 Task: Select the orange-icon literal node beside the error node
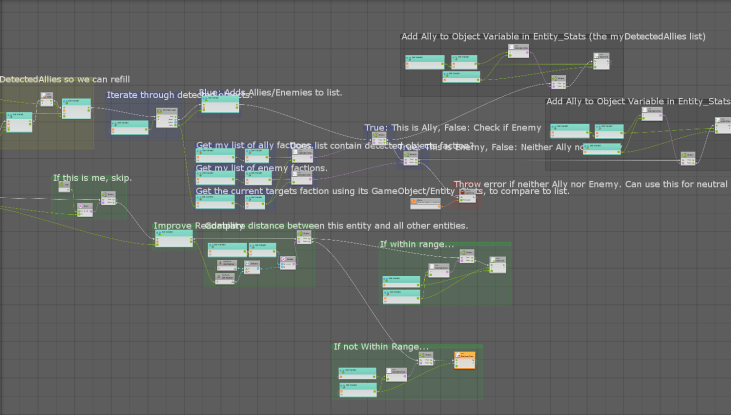click(425, 203)
